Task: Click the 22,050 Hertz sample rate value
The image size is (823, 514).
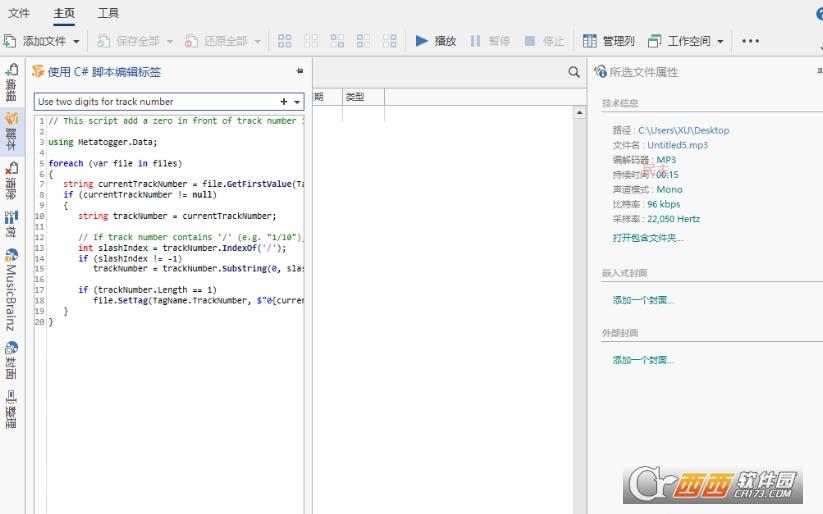Action: [673, 218]
